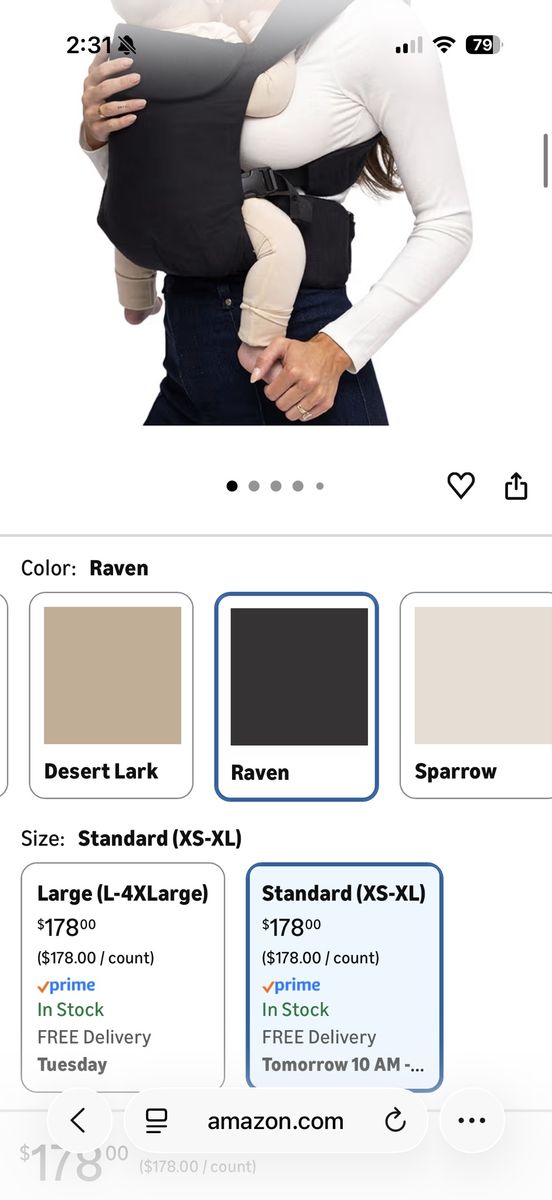Select Large (L-4XLarge) size option
This screenshot has height=1200, width=552.
pyautogui.click(x=123, y=977)
